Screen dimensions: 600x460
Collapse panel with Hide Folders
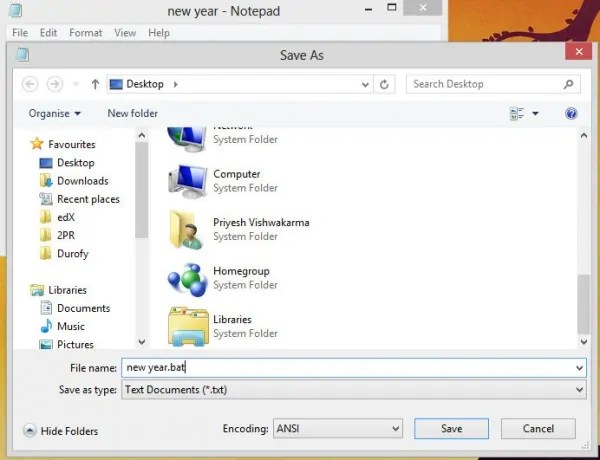coord(60,431)
